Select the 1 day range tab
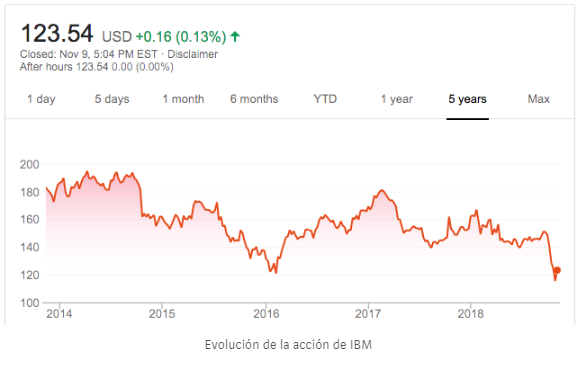The width and height of the screenshot is (582, 365). pyautogui.click(x=41, y=99)
